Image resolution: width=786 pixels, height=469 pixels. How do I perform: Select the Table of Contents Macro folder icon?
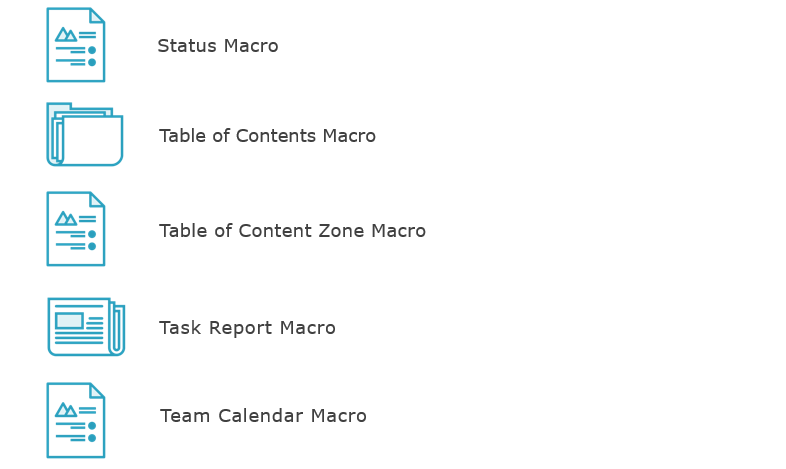pyautogui.click(x=85, y=134)
